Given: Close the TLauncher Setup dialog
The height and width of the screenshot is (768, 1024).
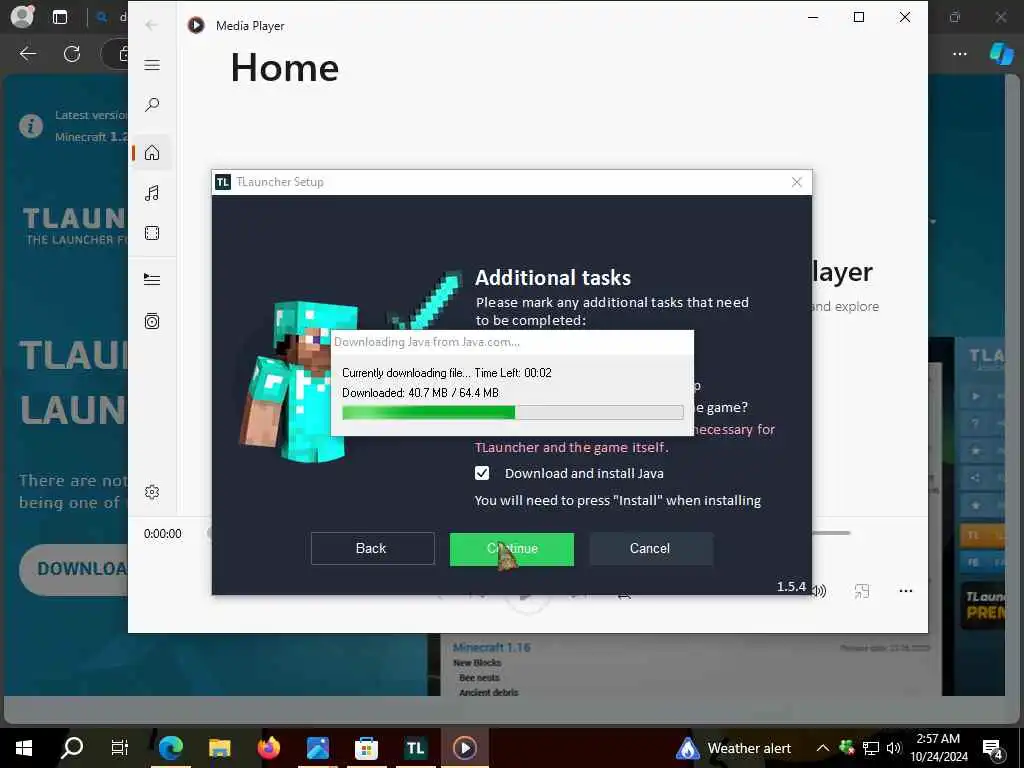Looking at the screenshot, I should click(797, 182).
